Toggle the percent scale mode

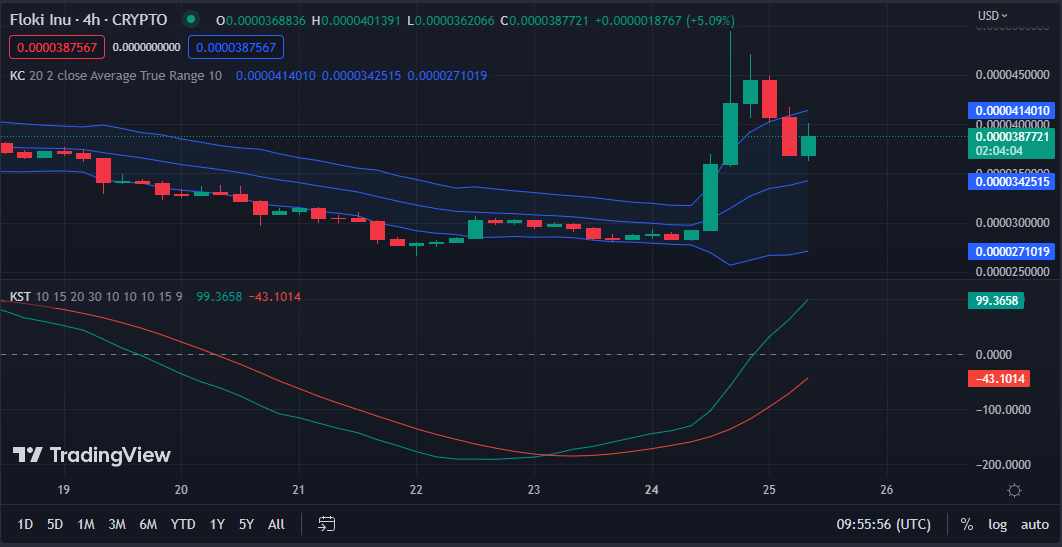(x=967, y=524)
